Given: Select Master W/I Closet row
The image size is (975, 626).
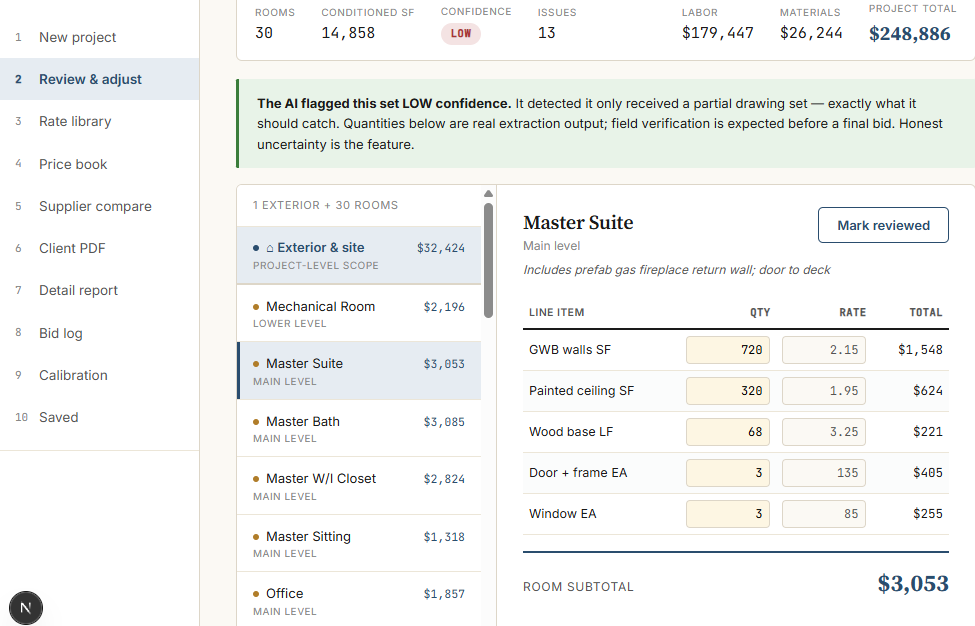Looking at the screenshot, I should tap(359, 486).
